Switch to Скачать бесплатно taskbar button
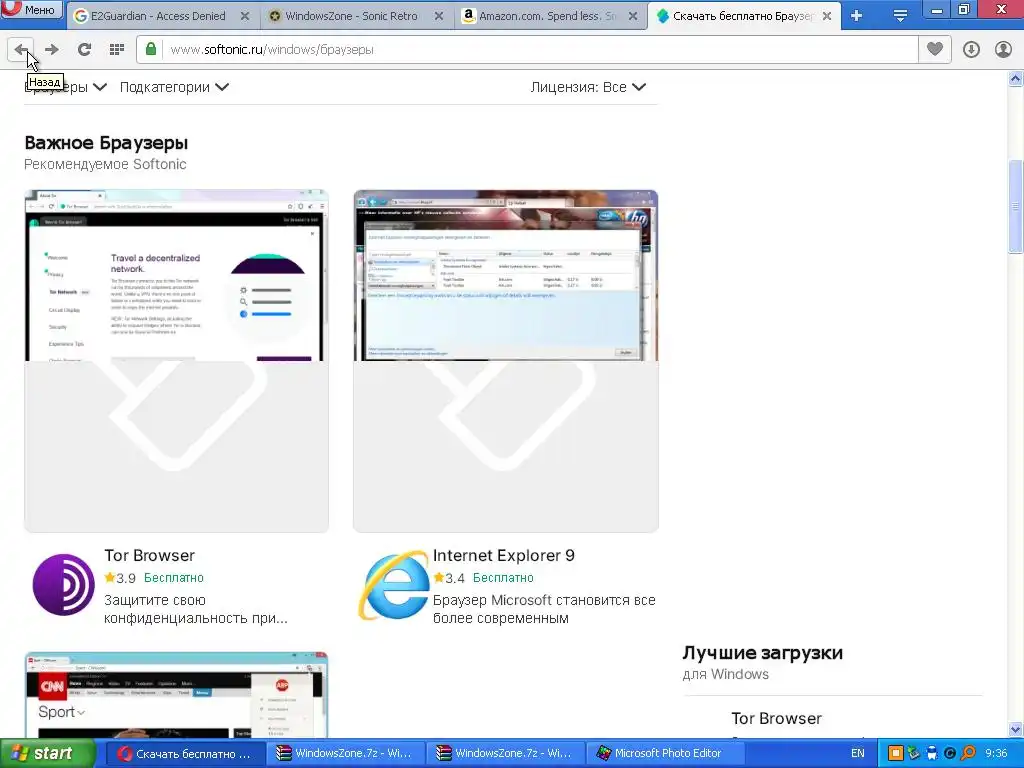 (x=185, y=754)
